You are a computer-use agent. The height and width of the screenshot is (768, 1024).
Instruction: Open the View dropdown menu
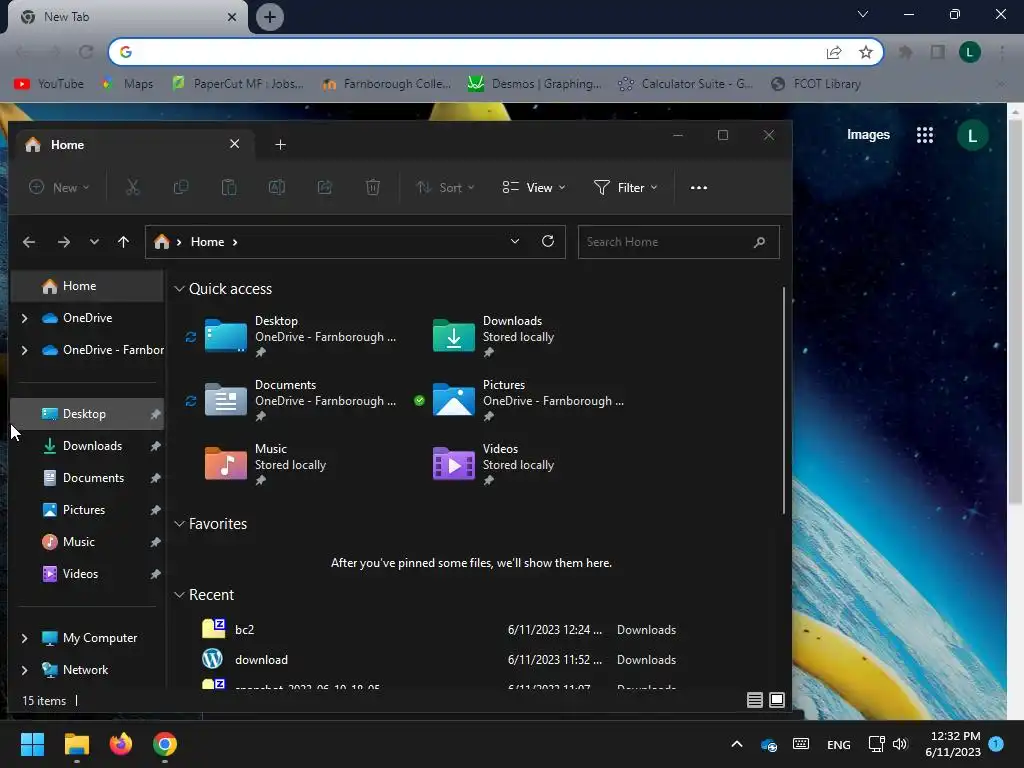tap(534, 187)
